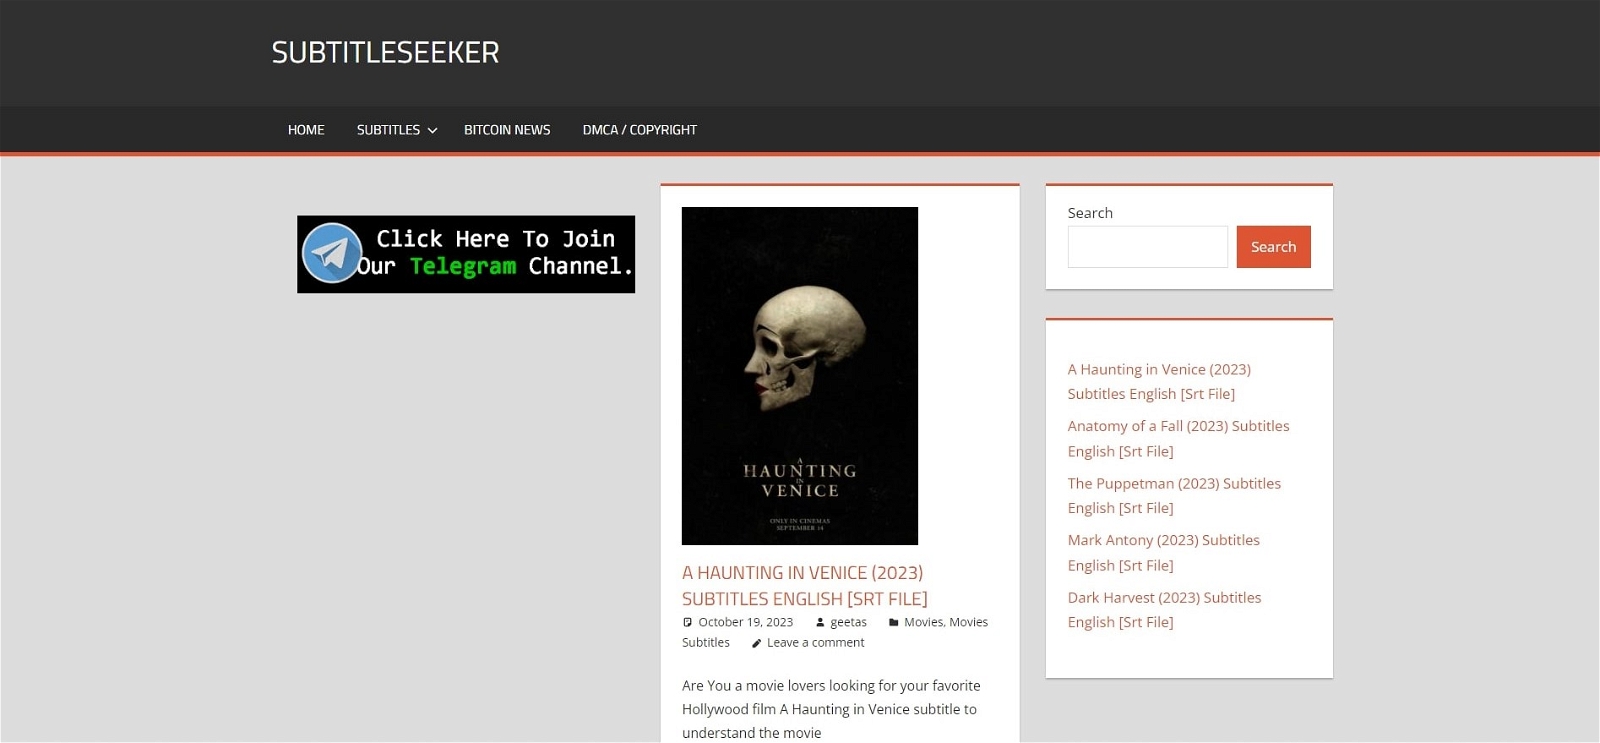This screenshot has width=1600, height=743.
Task: Click the folder icon beside Movies category
Action: click(x=893, y=622)
